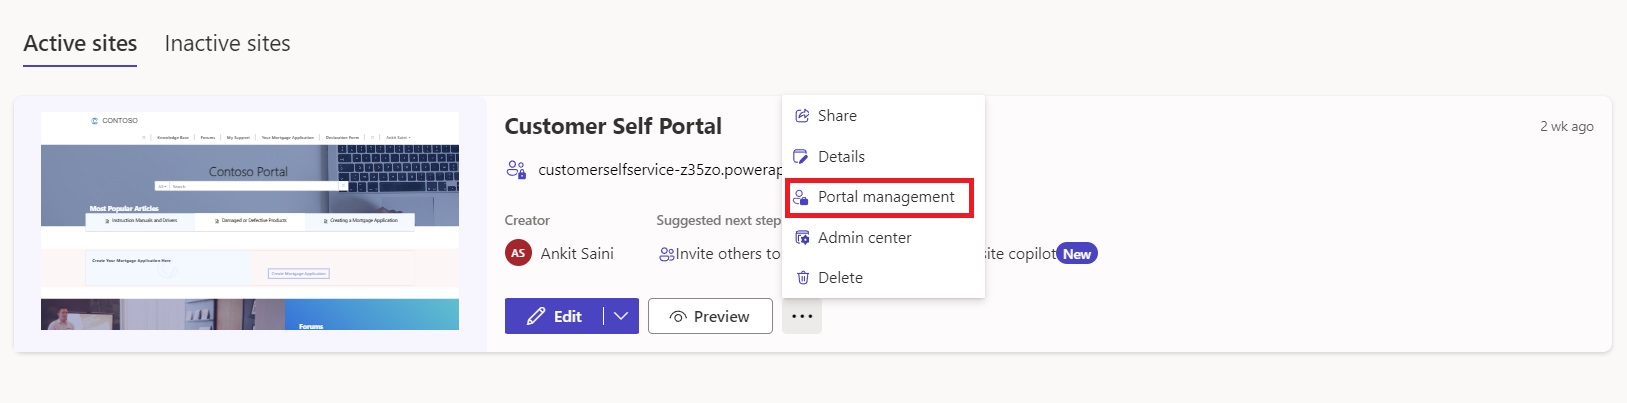Click the Share icon in the menu
The image size is (1627, 403).
pyautogui.click(x=802, y=116)
